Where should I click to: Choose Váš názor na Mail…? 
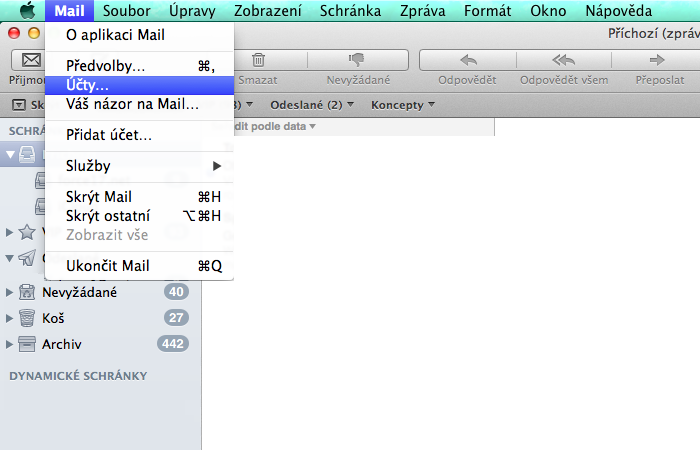click(139, 104)
